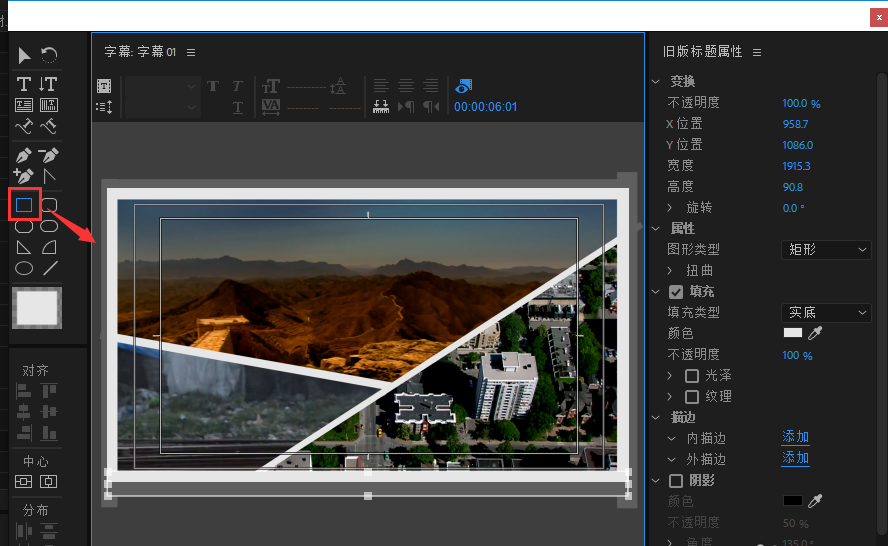Click 添加 next to 外描边
The image size is (888, 546).
(x=795, y=458)
